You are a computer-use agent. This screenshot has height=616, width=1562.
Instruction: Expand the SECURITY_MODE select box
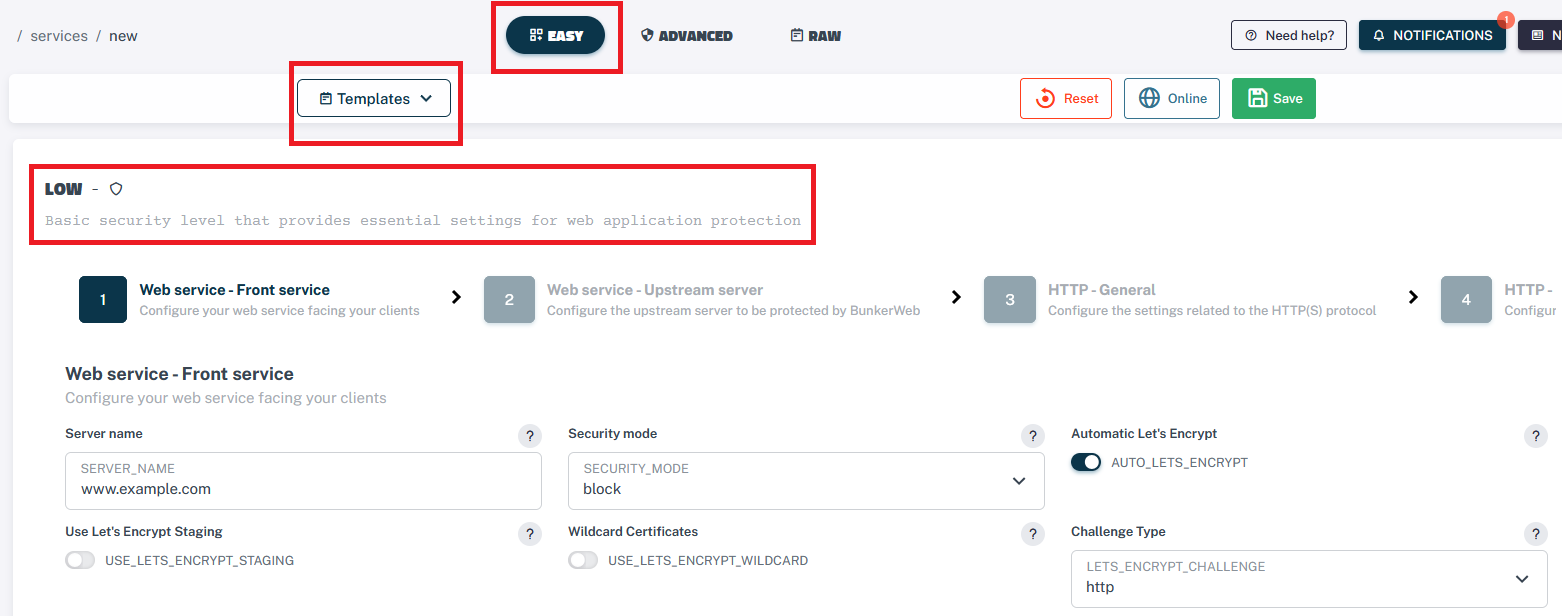point(806,481)
